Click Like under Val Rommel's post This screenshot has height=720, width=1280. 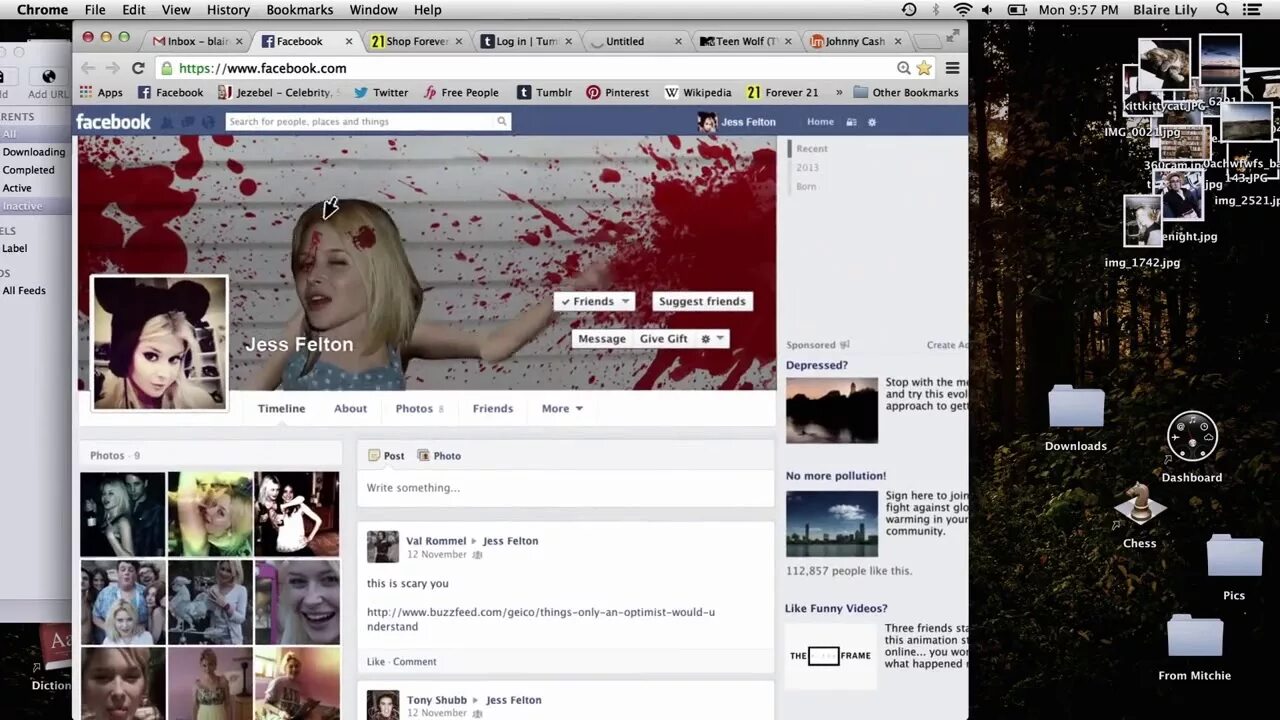[x=376, y=661]
